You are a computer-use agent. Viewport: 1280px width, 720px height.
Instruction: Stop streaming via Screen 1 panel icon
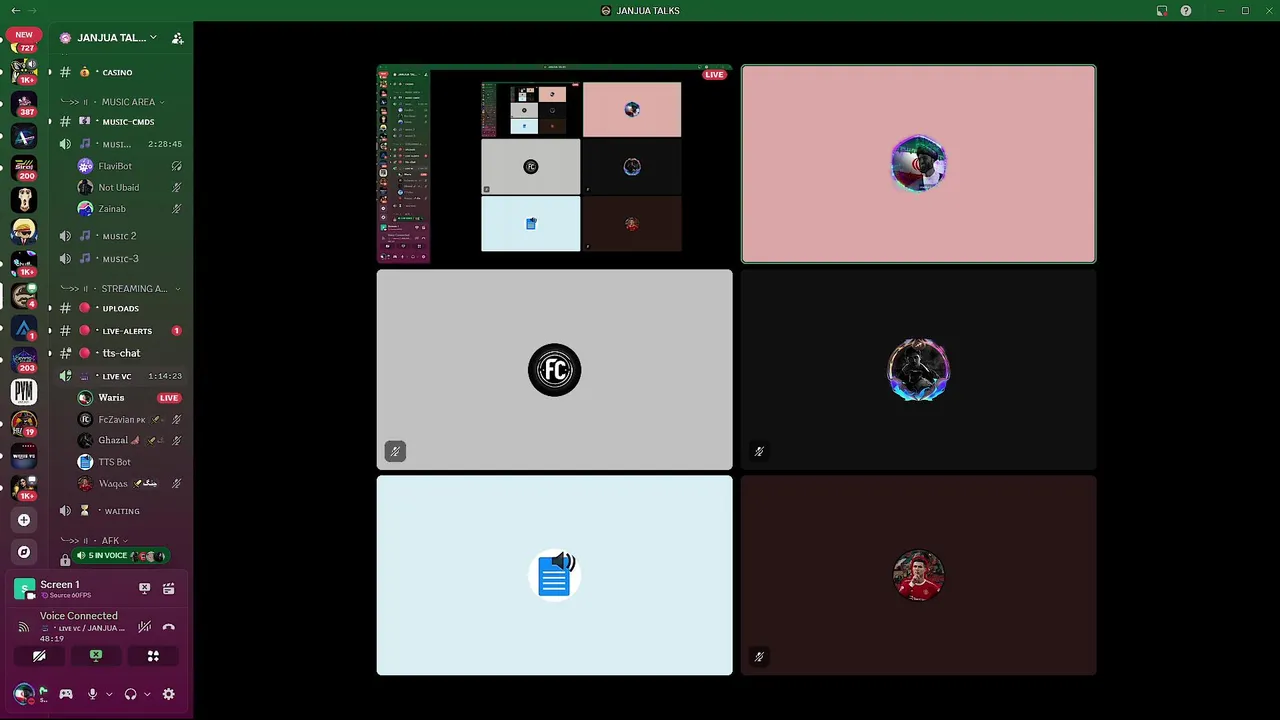[x=144, y=589]
